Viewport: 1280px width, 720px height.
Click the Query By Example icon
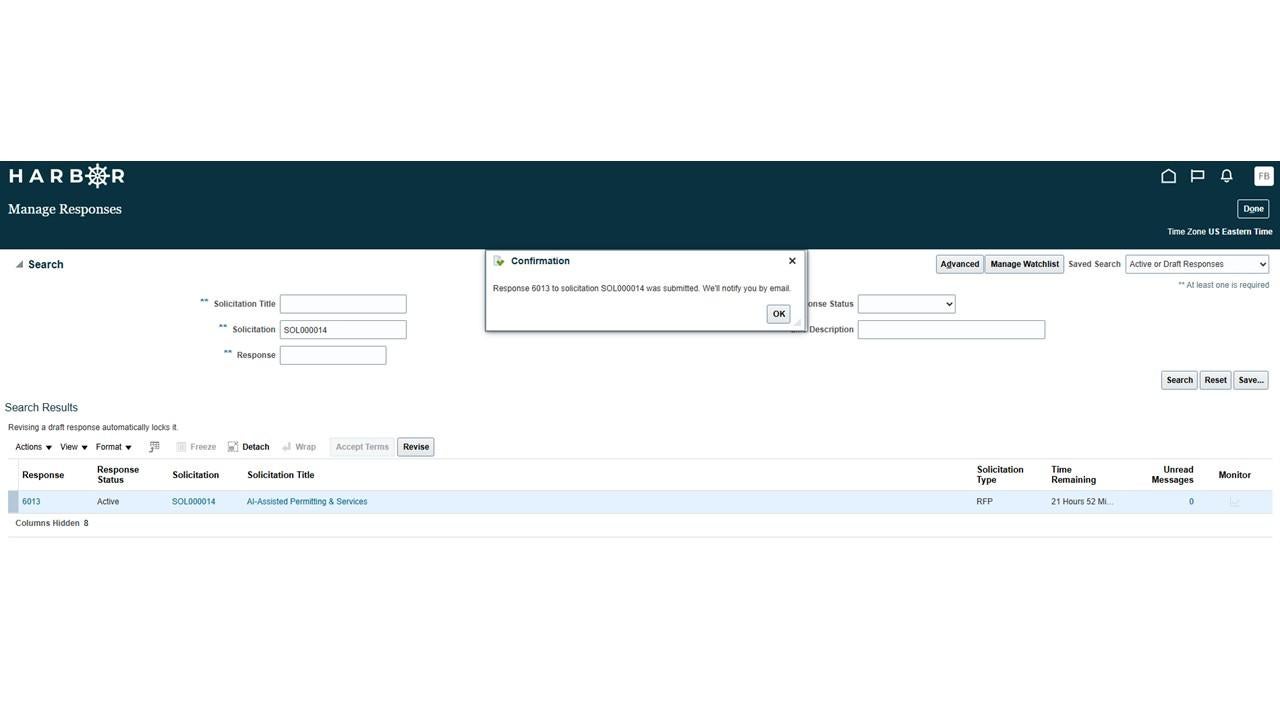pos(154,447)
